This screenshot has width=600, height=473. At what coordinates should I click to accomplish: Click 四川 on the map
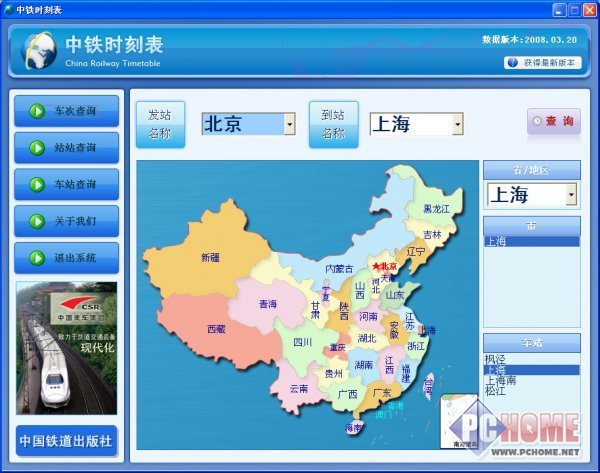tap(303, 342)
